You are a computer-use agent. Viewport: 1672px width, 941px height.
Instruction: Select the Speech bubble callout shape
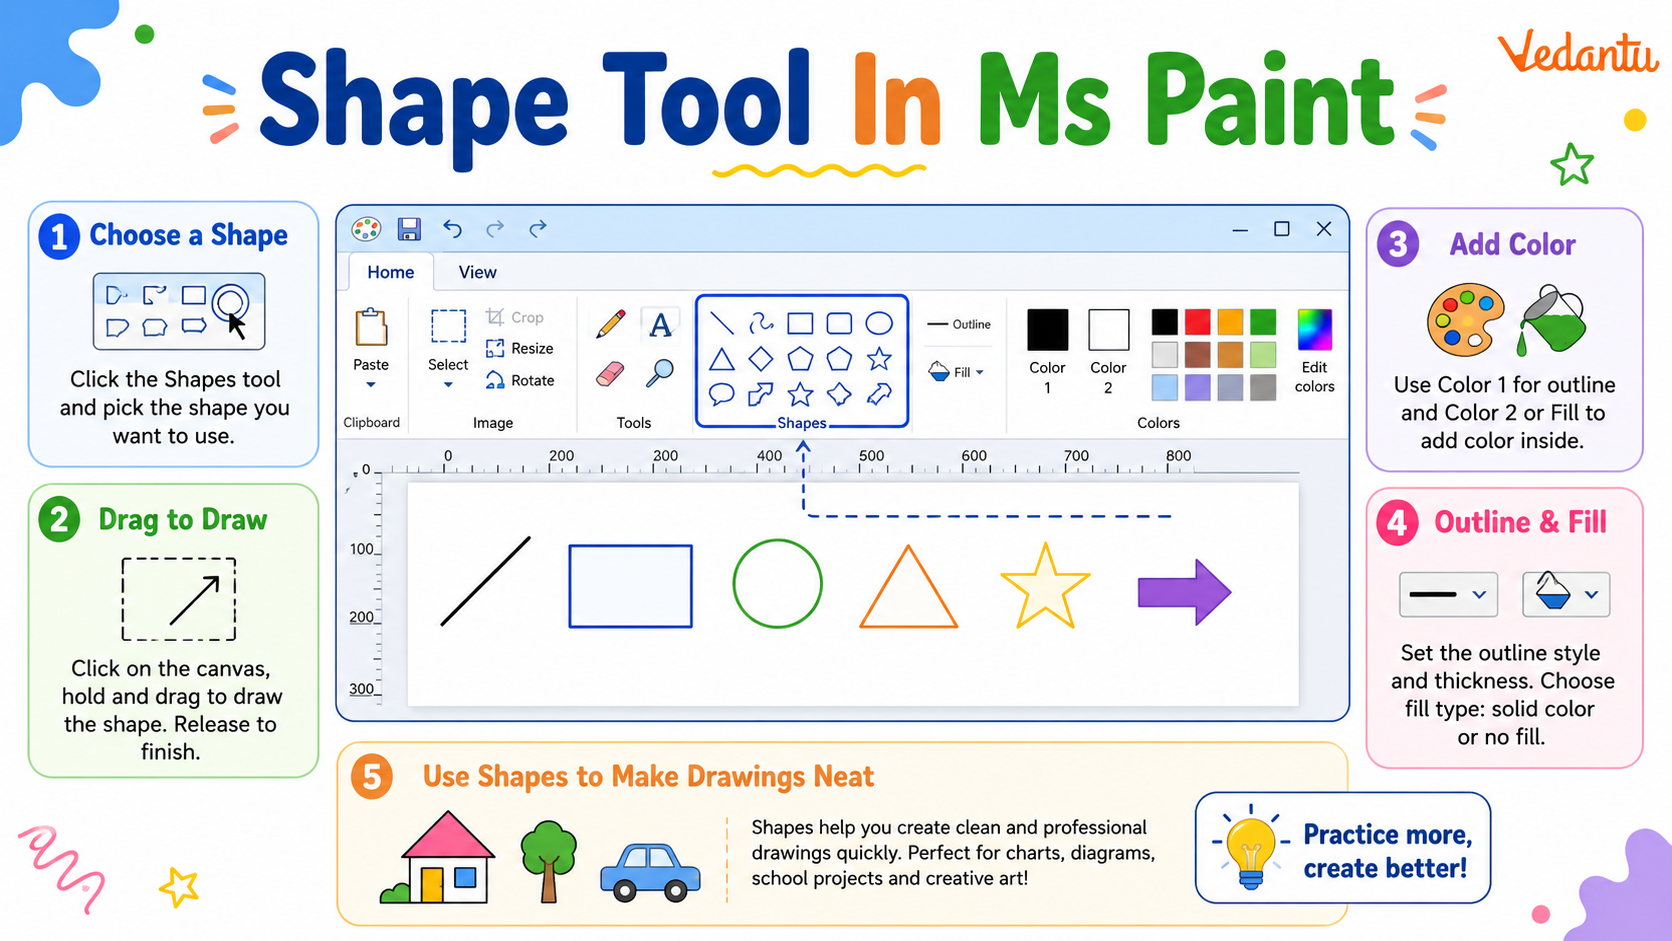coord(721,394)
